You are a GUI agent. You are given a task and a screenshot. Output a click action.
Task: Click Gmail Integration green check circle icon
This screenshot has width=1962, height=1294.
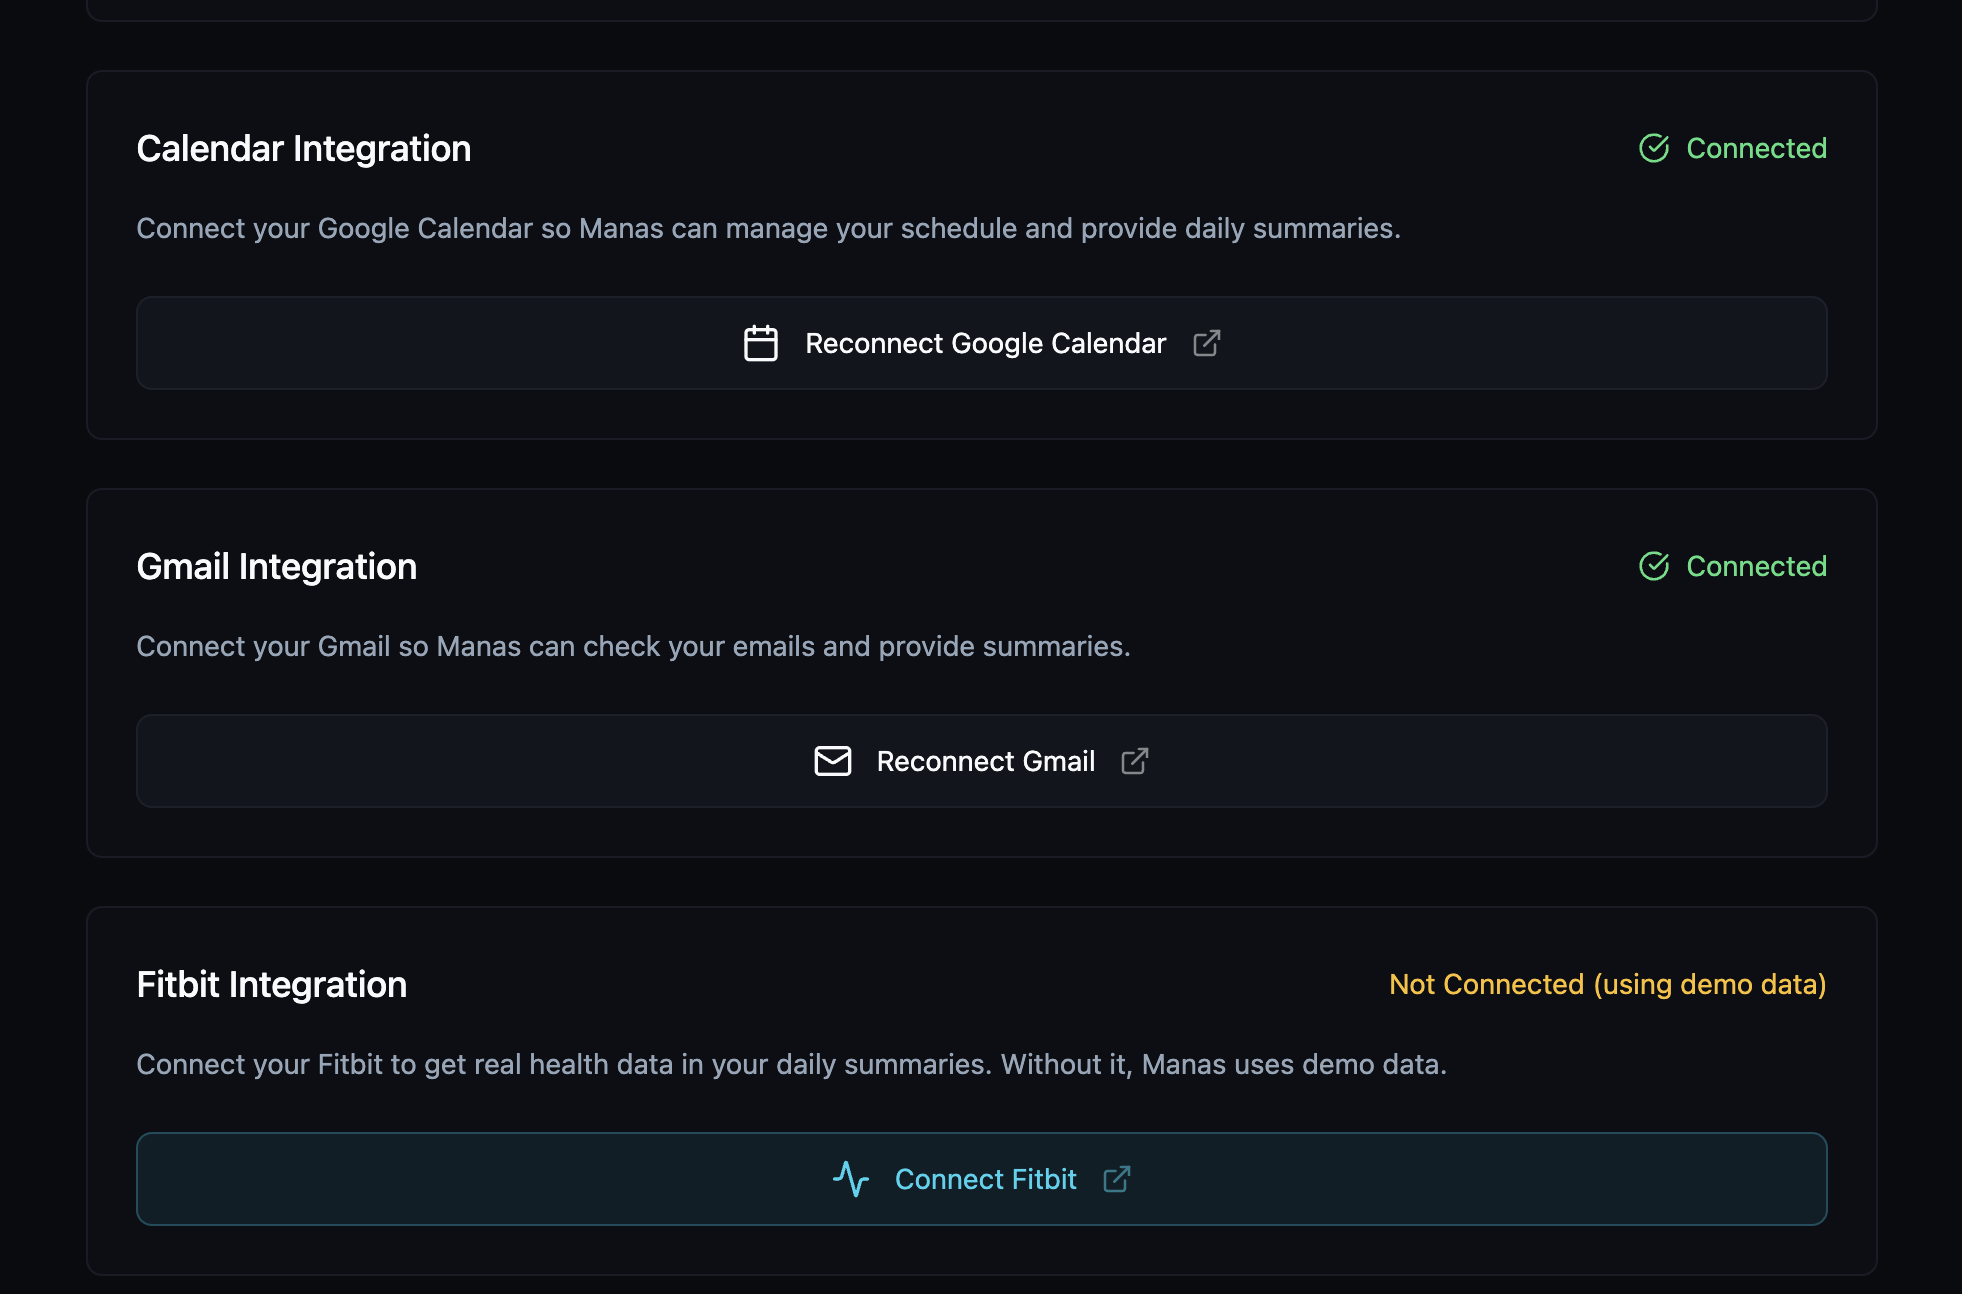1654,566
